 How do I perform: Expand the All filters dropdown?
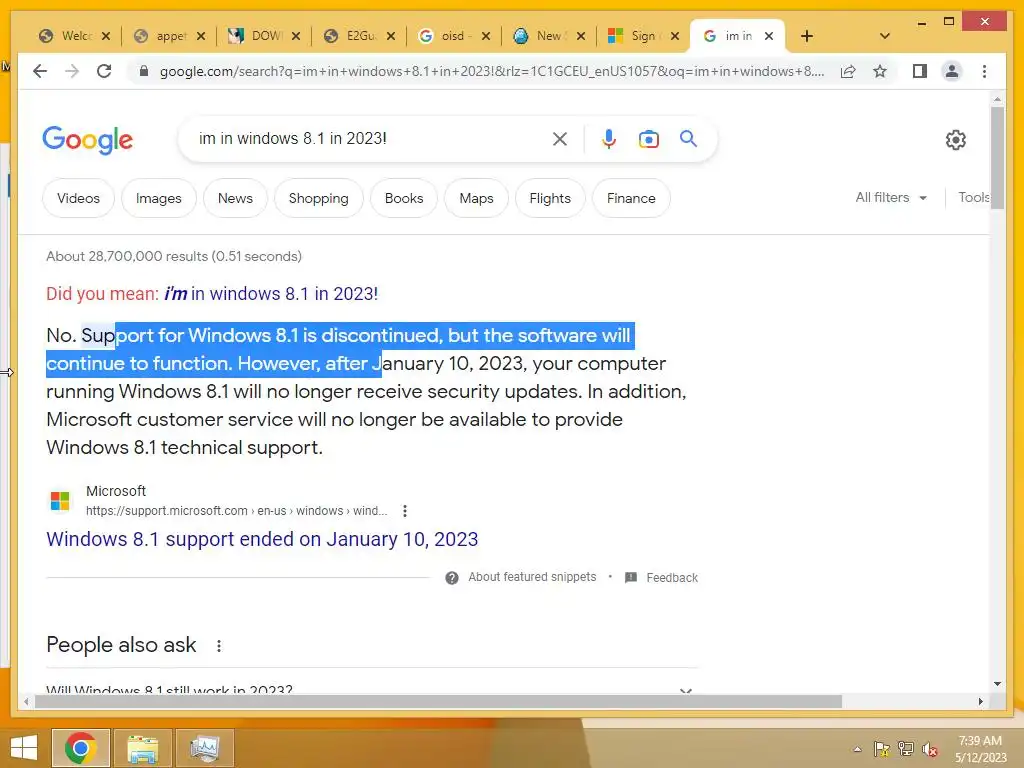tap(891, 197)
